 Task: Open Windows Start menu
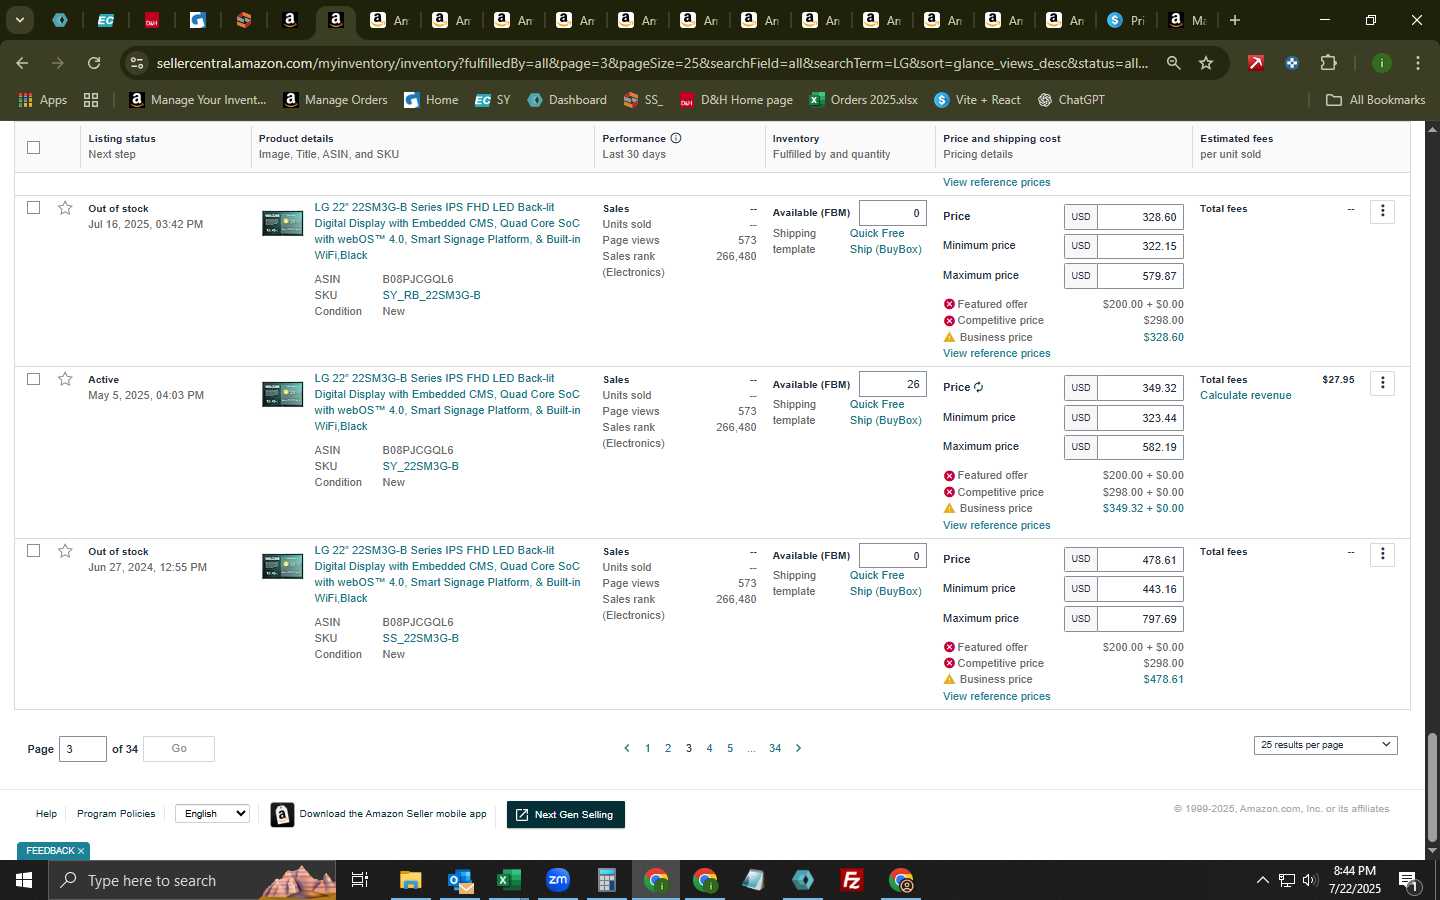23,880
